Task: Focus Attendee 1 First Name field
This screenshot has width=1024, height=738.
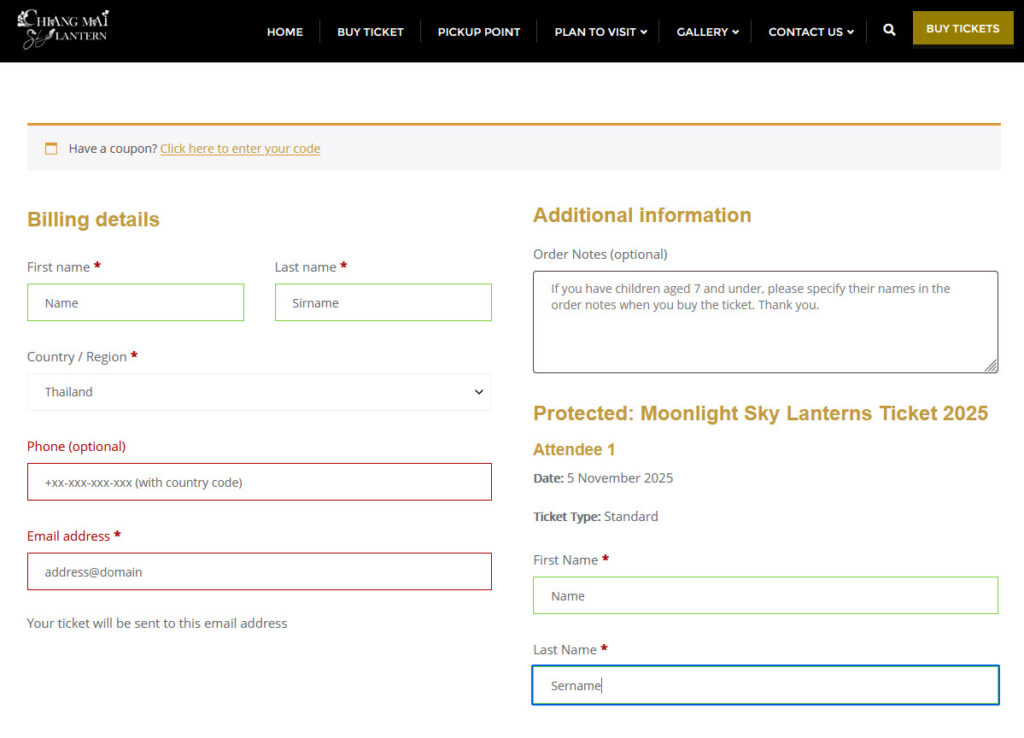Action: [765, 596]
